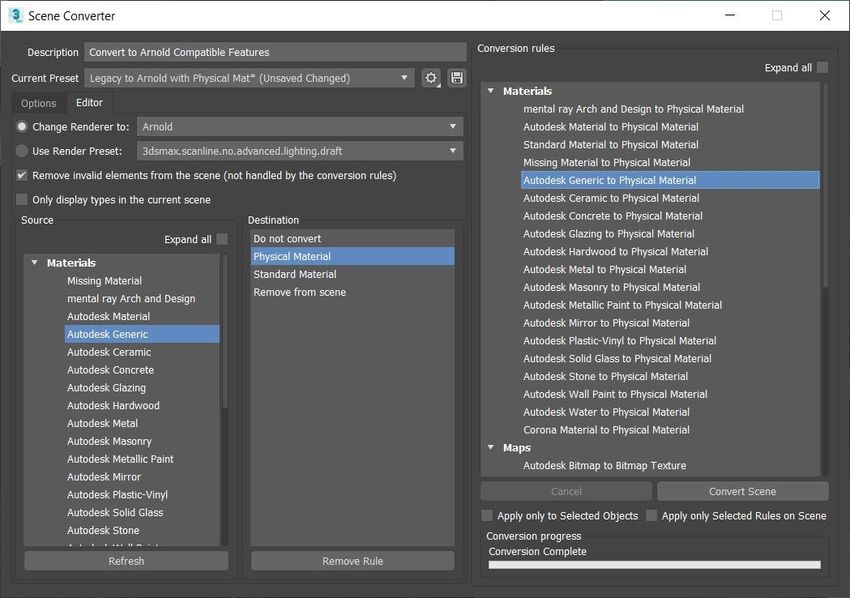Enable Apply only to Selected Objects
Viewport: 850px width, 598px height.
[x=487, y=515]
